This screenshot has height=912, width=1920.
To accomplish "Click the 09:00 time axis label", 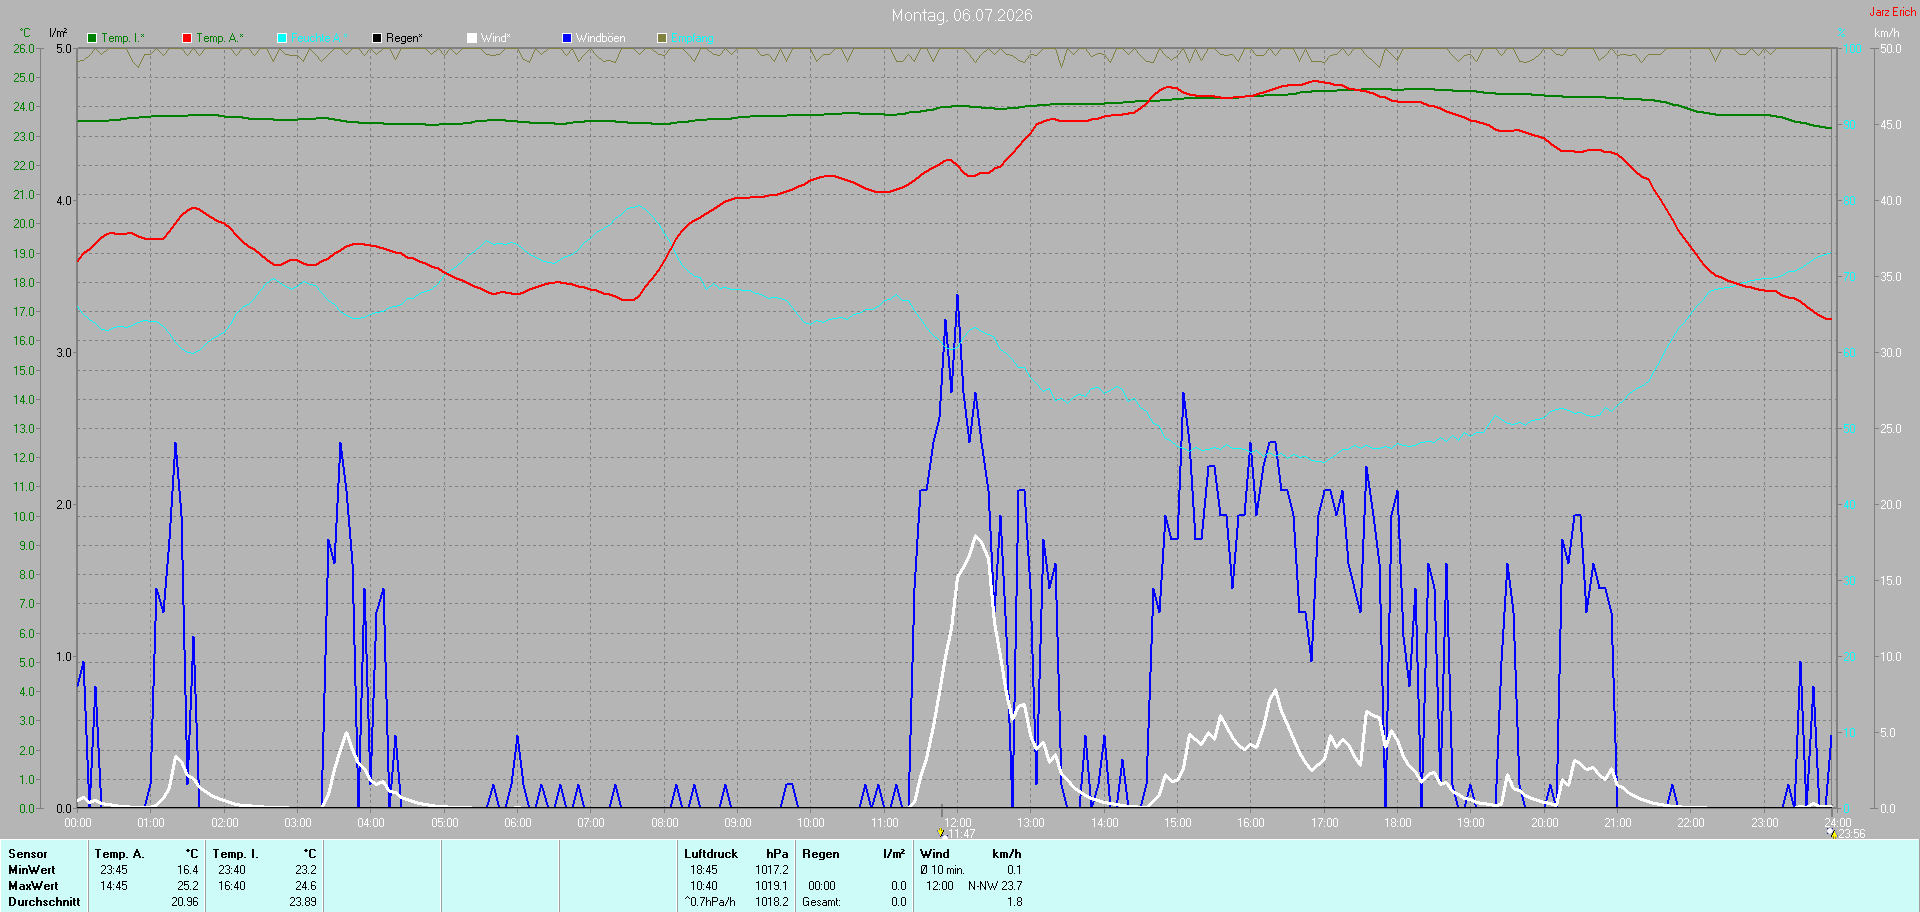I will [x=738, y=823].
